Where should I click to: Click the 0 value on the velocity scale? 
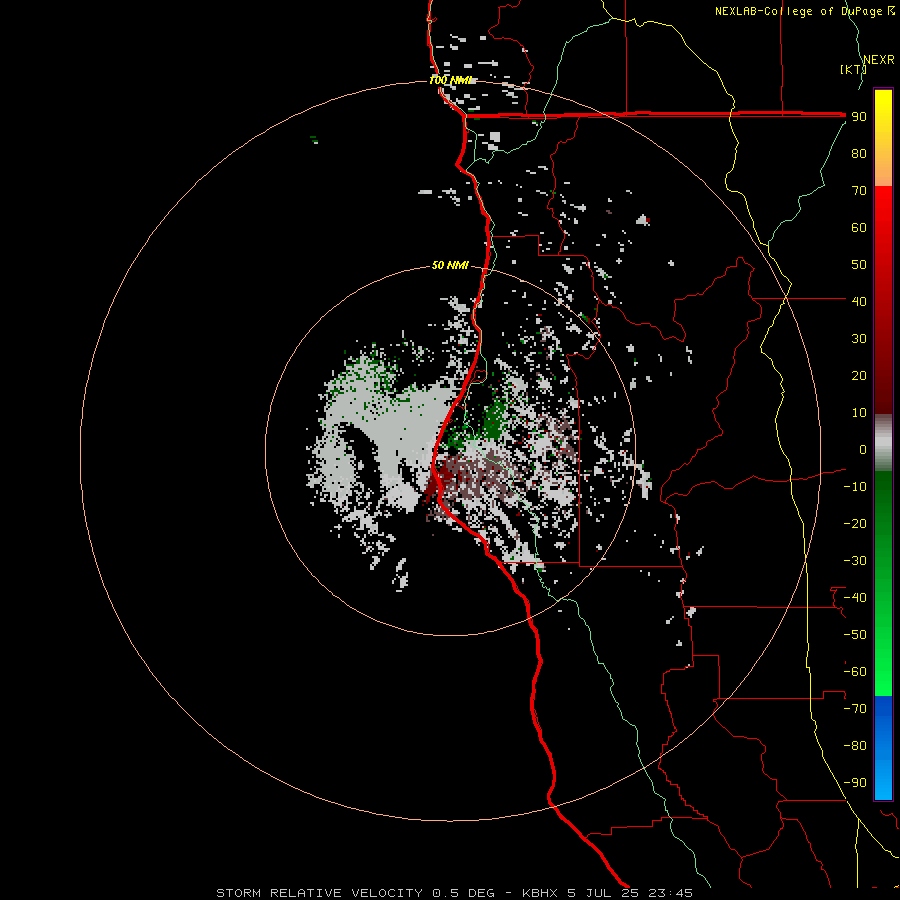point(863,449)
